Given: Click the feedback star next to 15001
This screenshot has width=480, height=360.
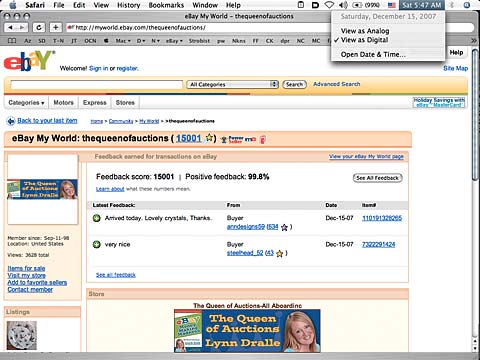Looking at the screenshot, I should click(x=209, y=137).
